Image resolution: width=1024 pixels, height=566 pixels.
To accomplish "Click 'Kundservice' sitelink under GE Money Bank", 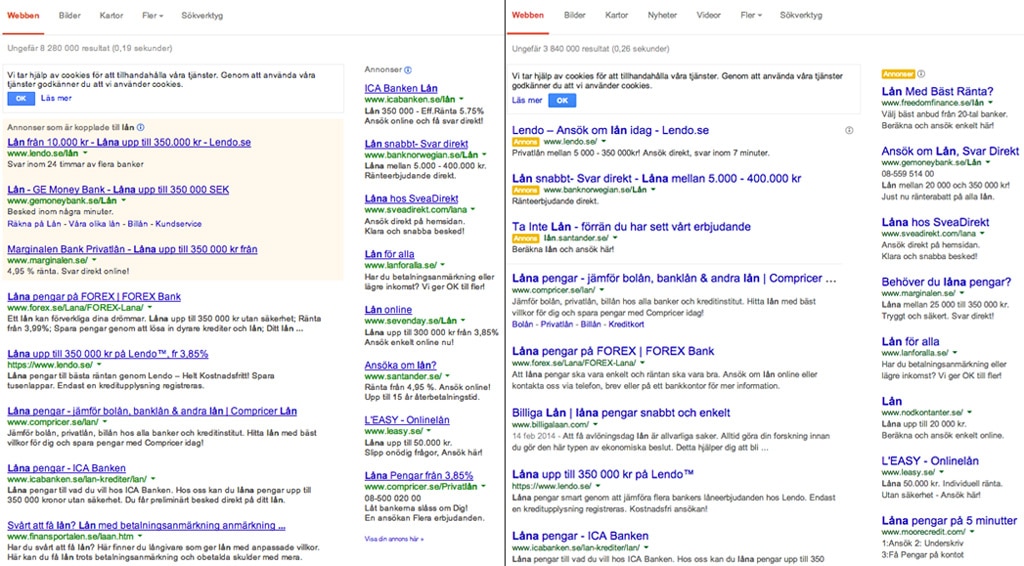I will (x=178, y=224).
